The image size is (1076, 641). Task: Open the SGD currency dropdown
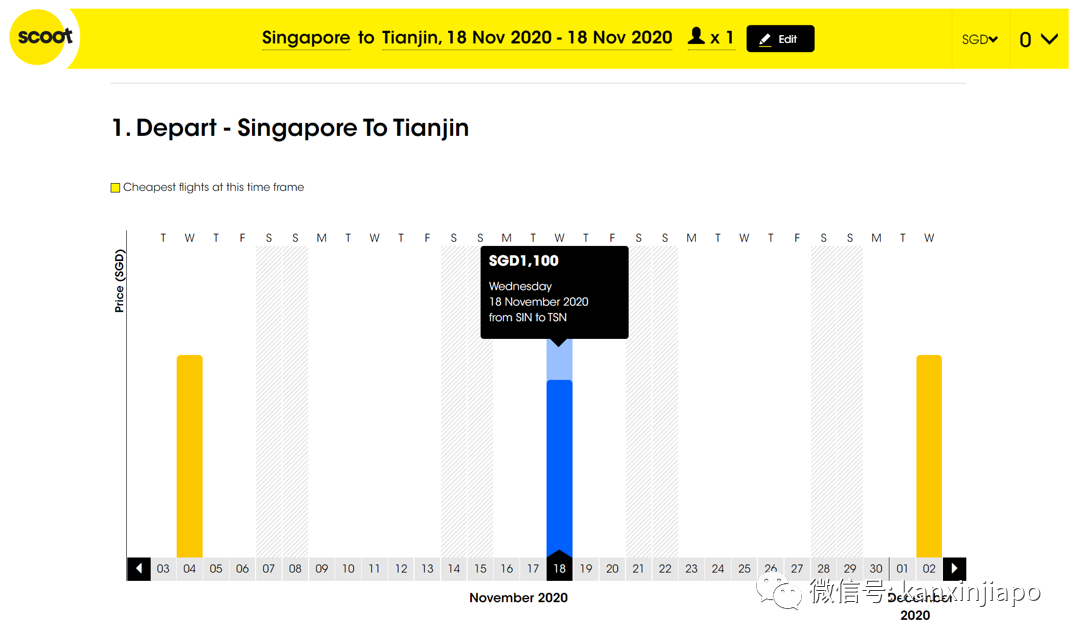pyautogui.click(x=979, y=40)
